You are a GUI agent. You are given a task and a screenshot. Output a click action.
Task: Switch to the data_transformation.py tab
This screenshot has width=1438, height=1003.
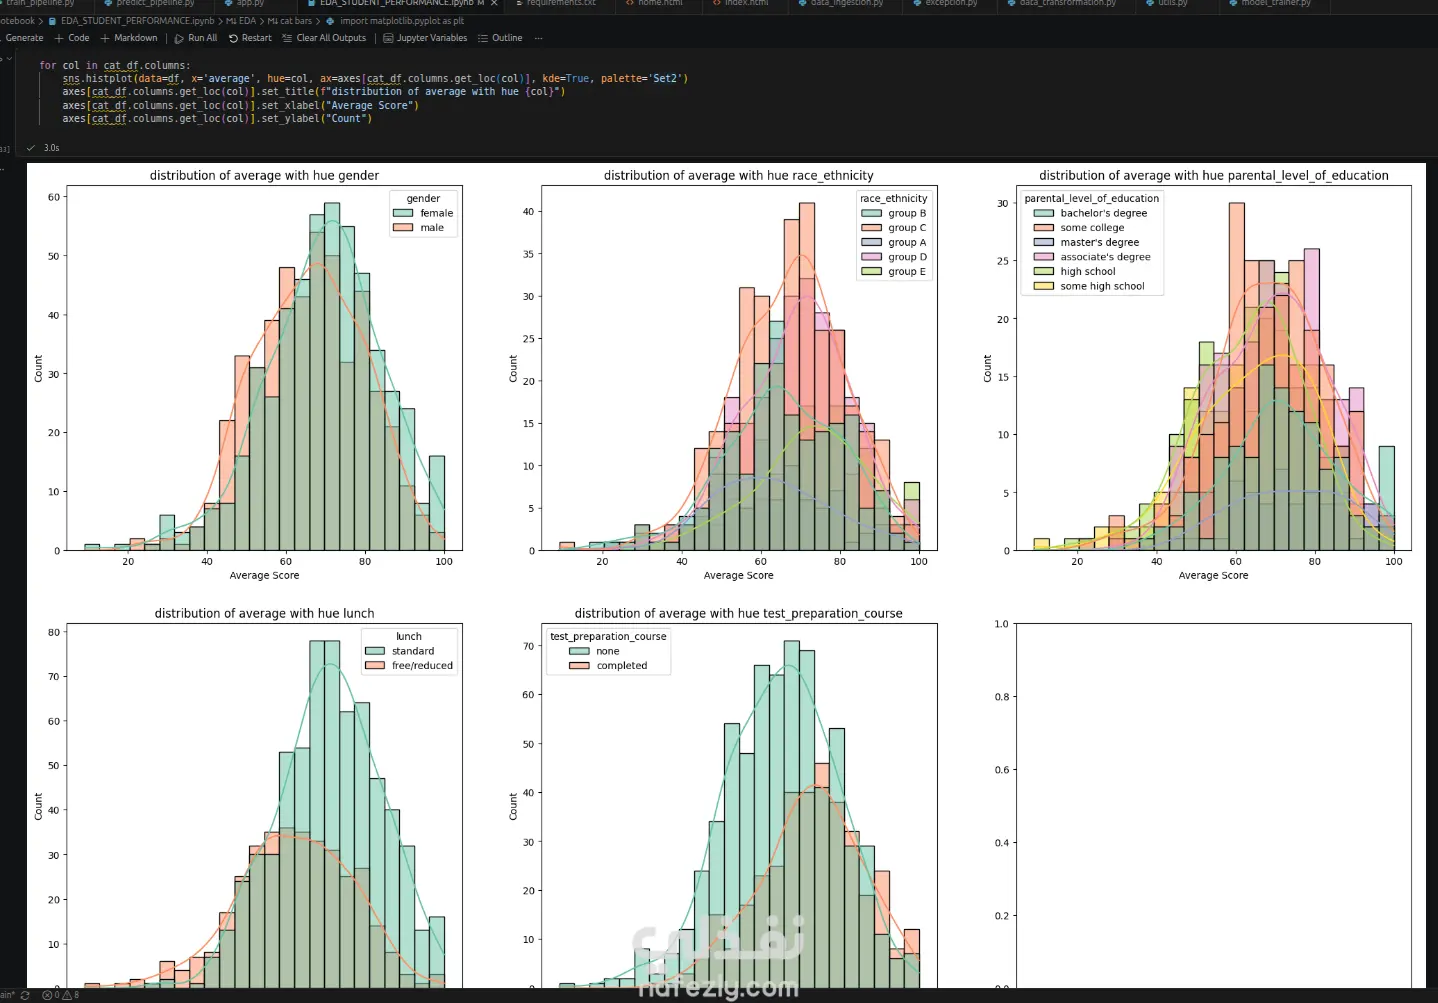point(1068,4)
